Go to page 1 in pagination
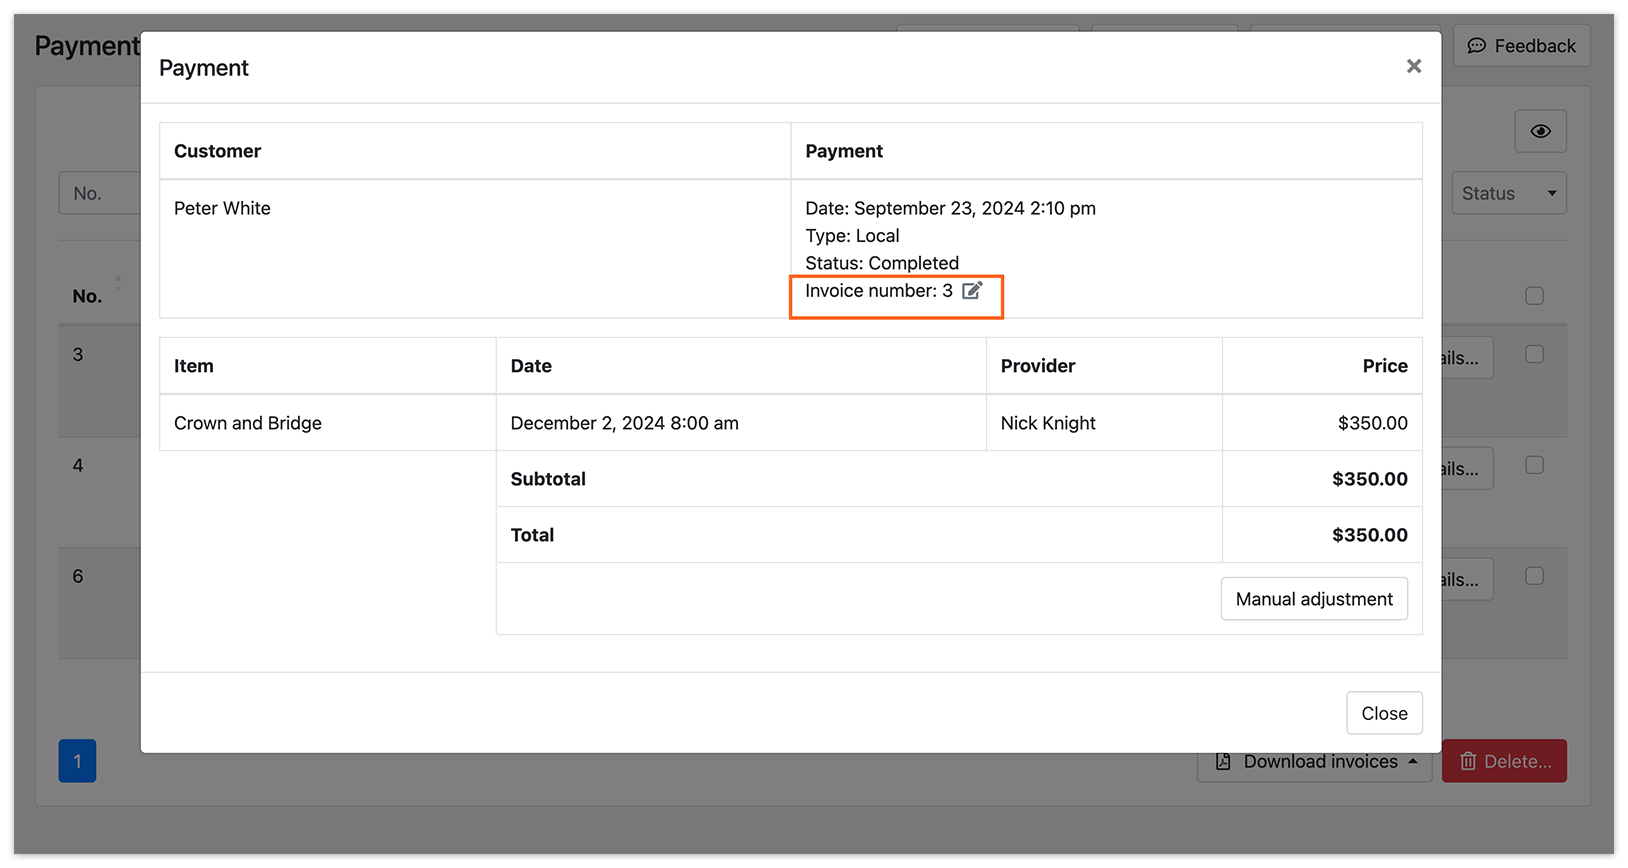The height and width of the screenshot is (868, 1628). tap(77, 761)
